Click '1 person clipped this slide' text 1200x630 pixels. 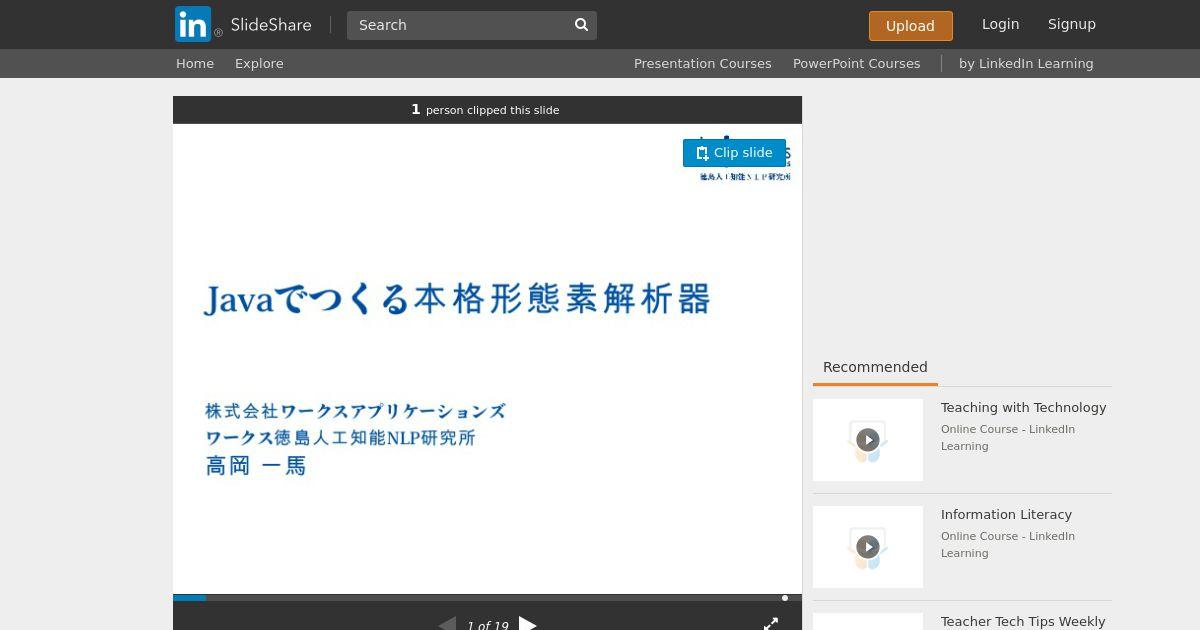point(485,110)
